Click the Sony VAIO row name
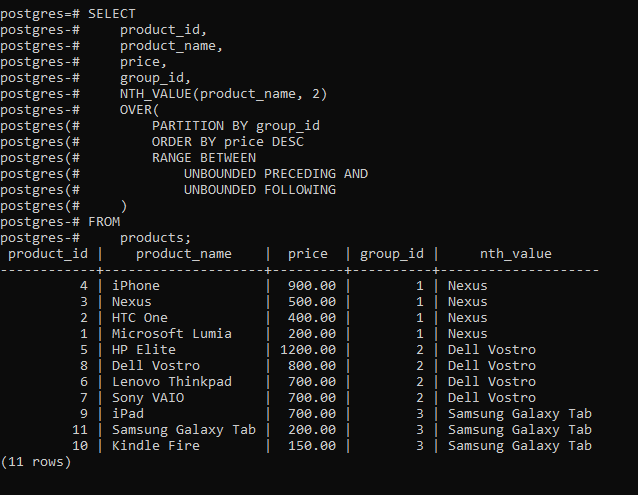 tap(148, 398)
